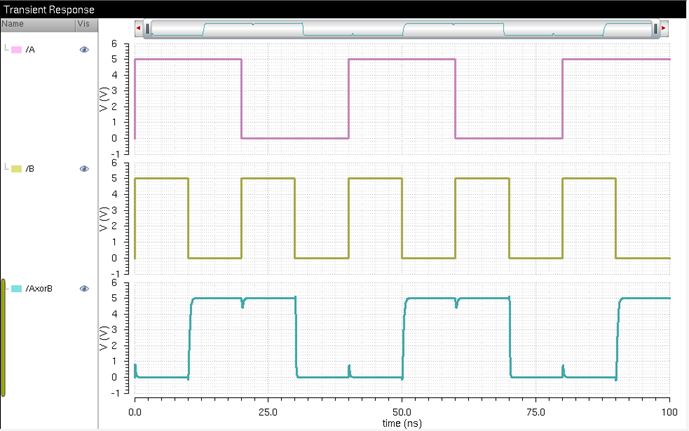The image size is (689, 431).
Task: Click the V (V) label of /B plot
Action: point(104,219)
